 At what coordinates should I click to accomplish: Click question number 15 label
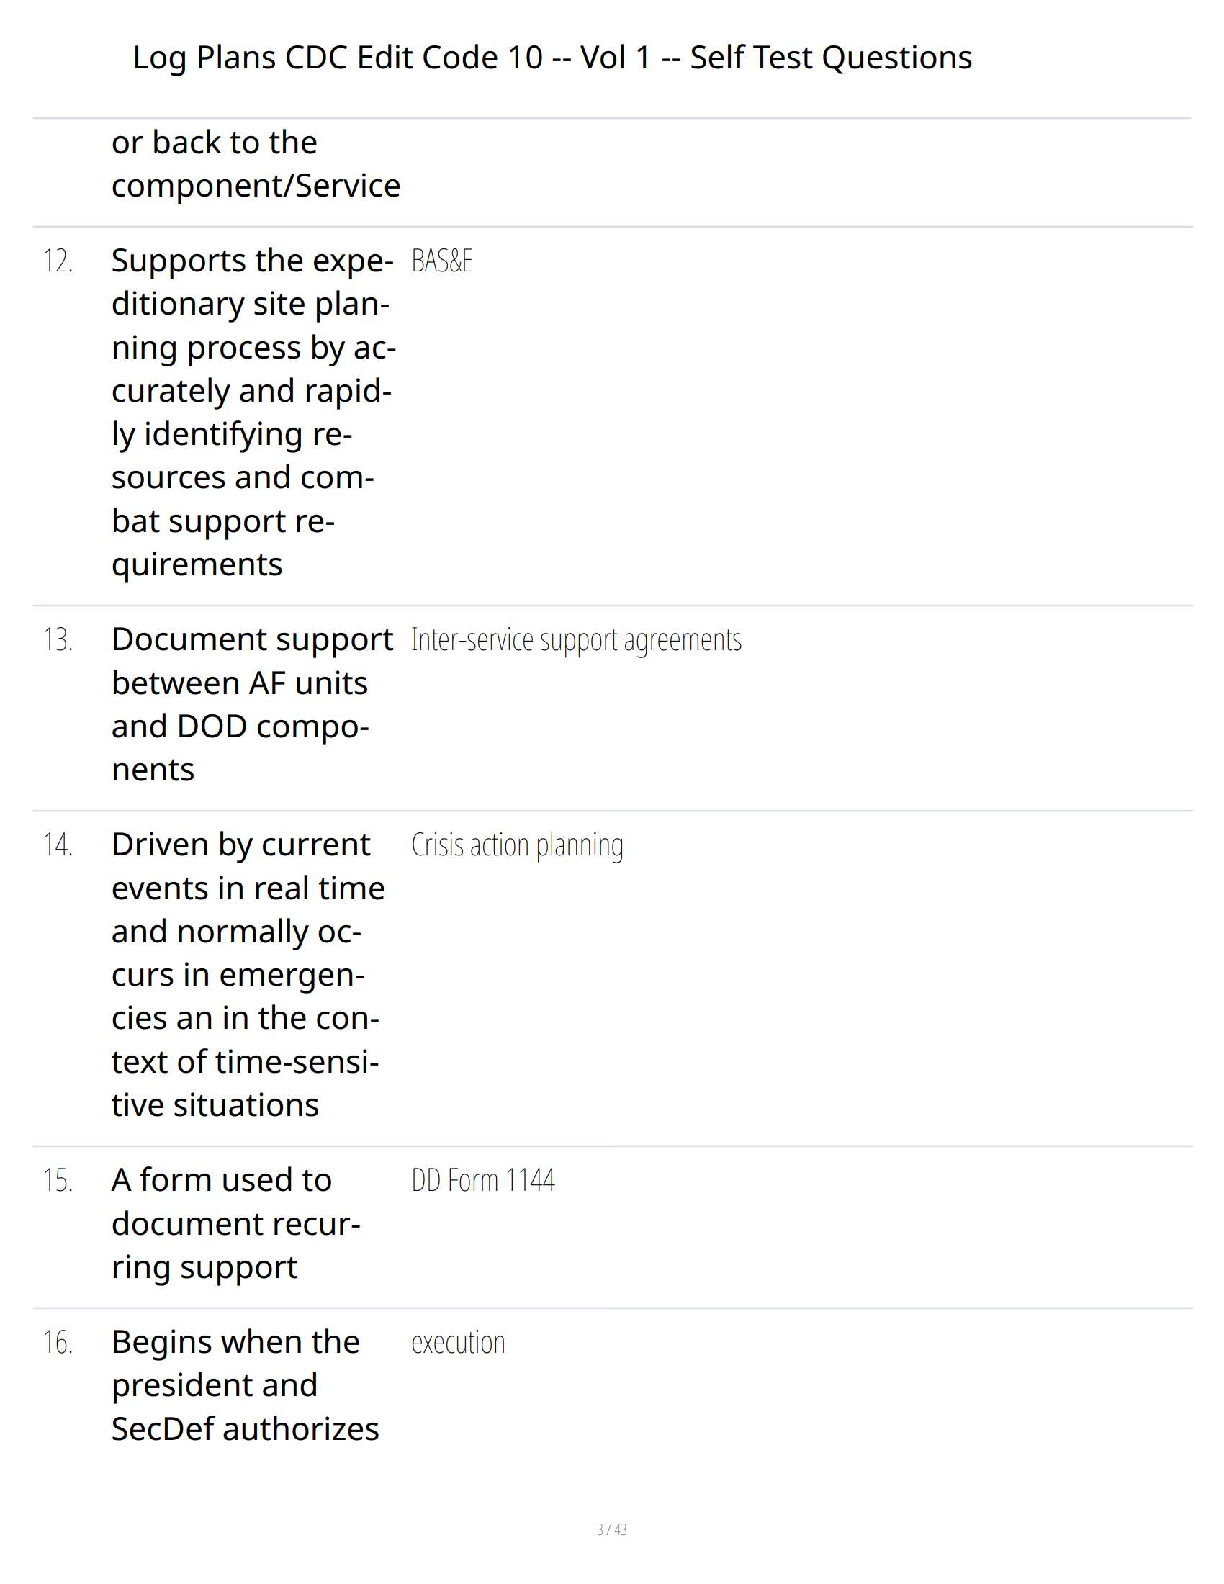coord(57,1181)
